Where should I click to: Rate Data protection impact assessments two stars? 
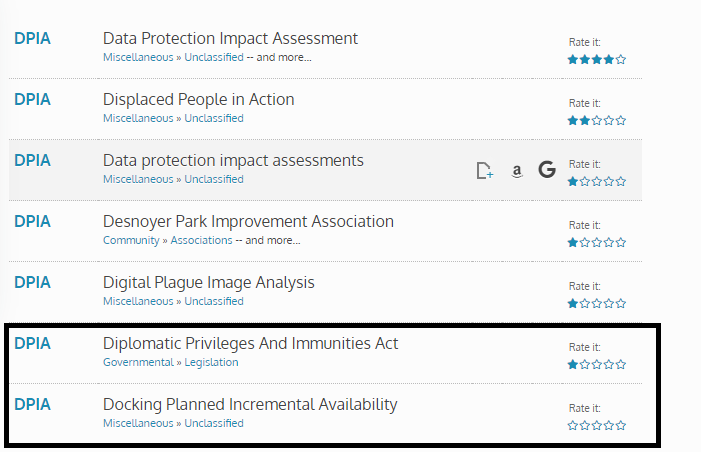[585, 182]
